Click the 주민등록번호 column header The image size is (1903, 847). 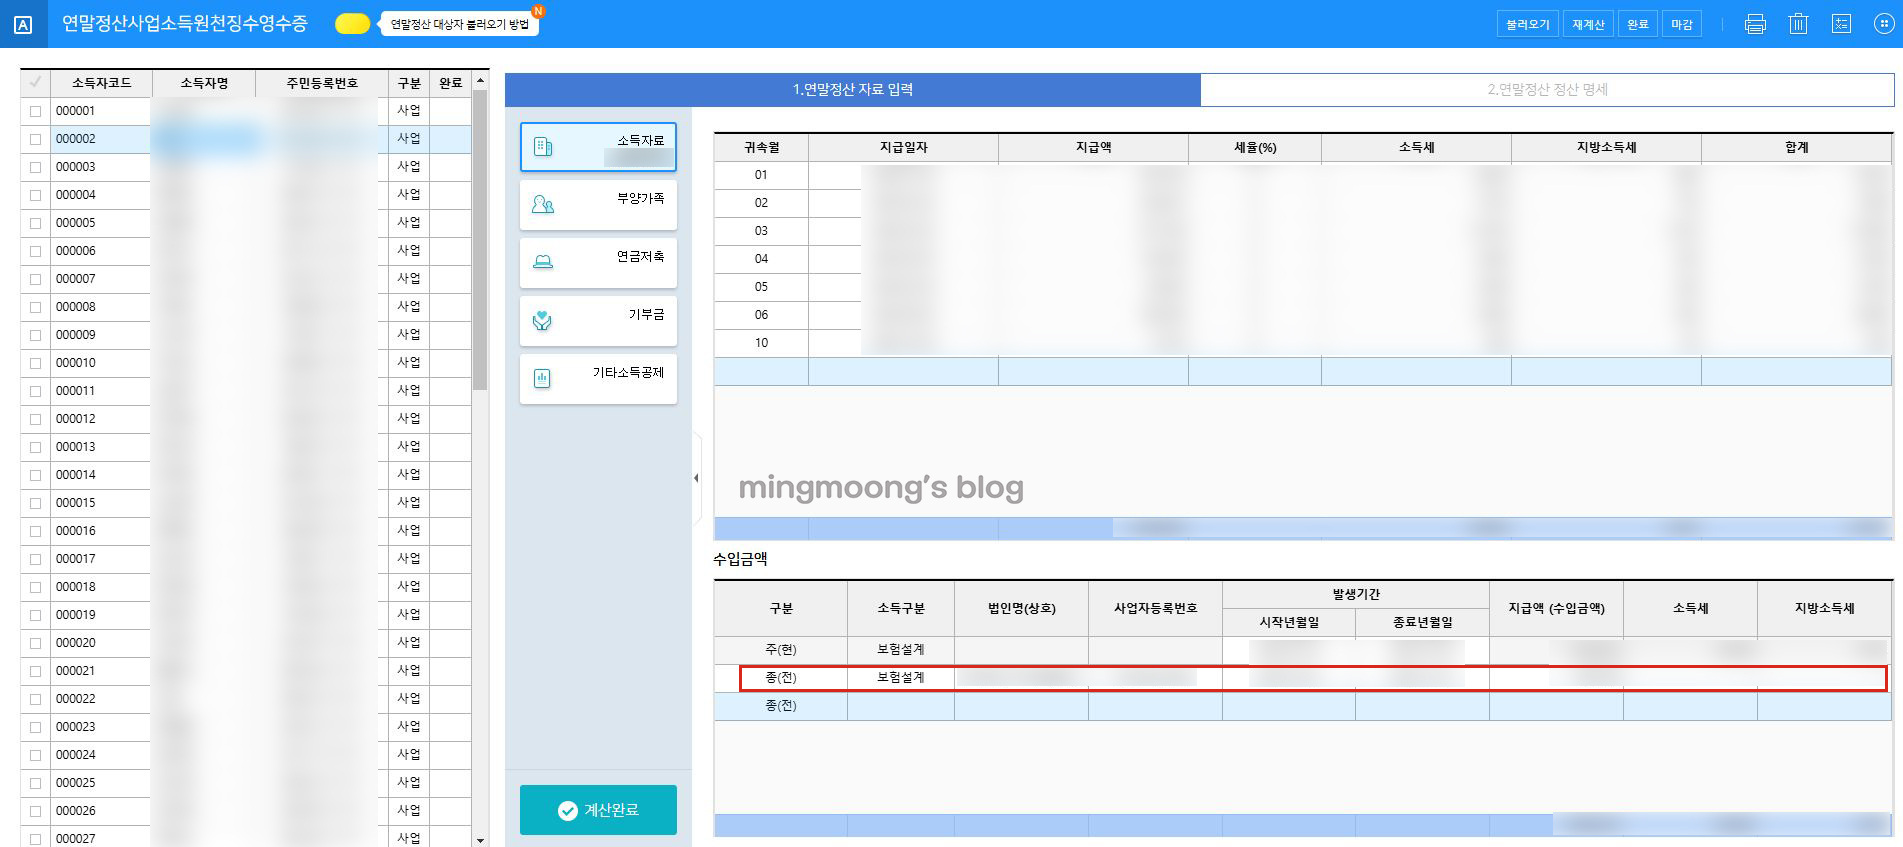pos(322,83)
